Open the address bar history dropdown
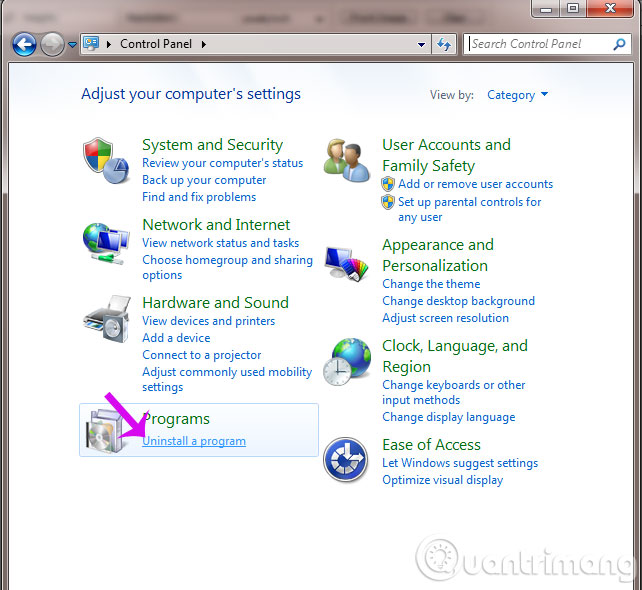Image resolution: width=642 pixels, height=590 pixels. tap(421, 44)
